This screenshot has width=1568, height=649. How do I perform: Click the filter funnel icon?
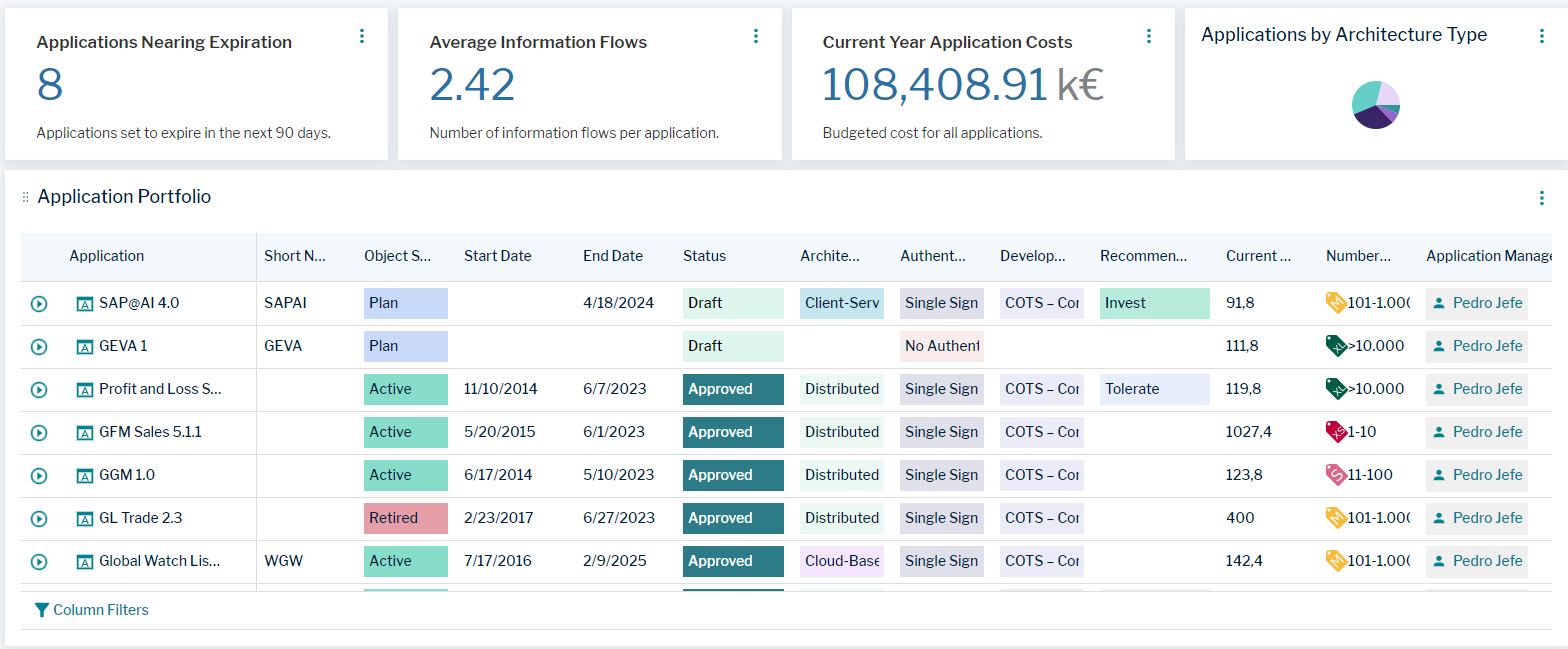(x=41, y=610)
